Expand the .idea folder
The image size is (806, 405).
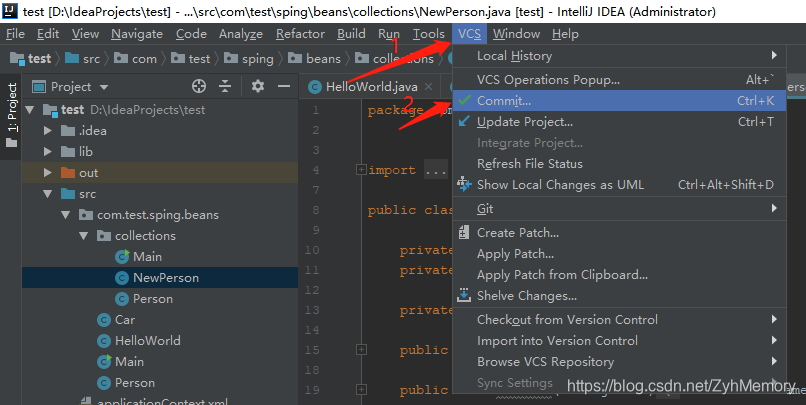pos(48,131)
